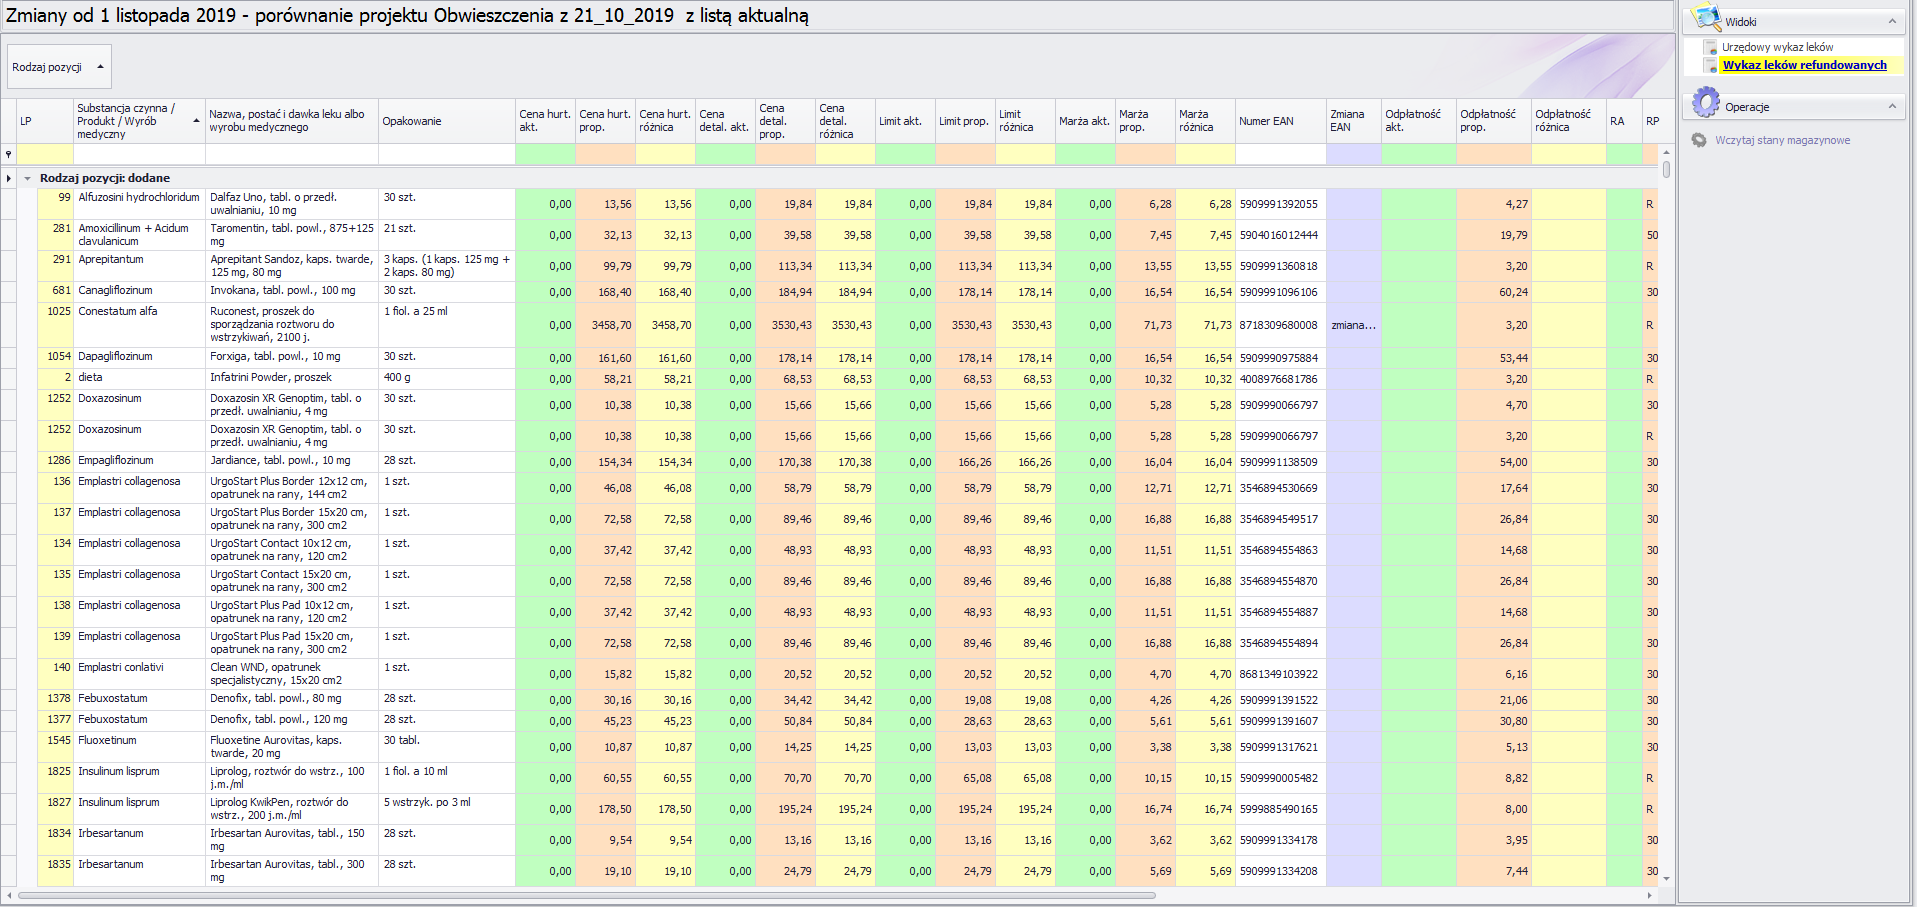Click the Operacje gear icon
Screen dimensions: 1917x907
pos(1705,103)
